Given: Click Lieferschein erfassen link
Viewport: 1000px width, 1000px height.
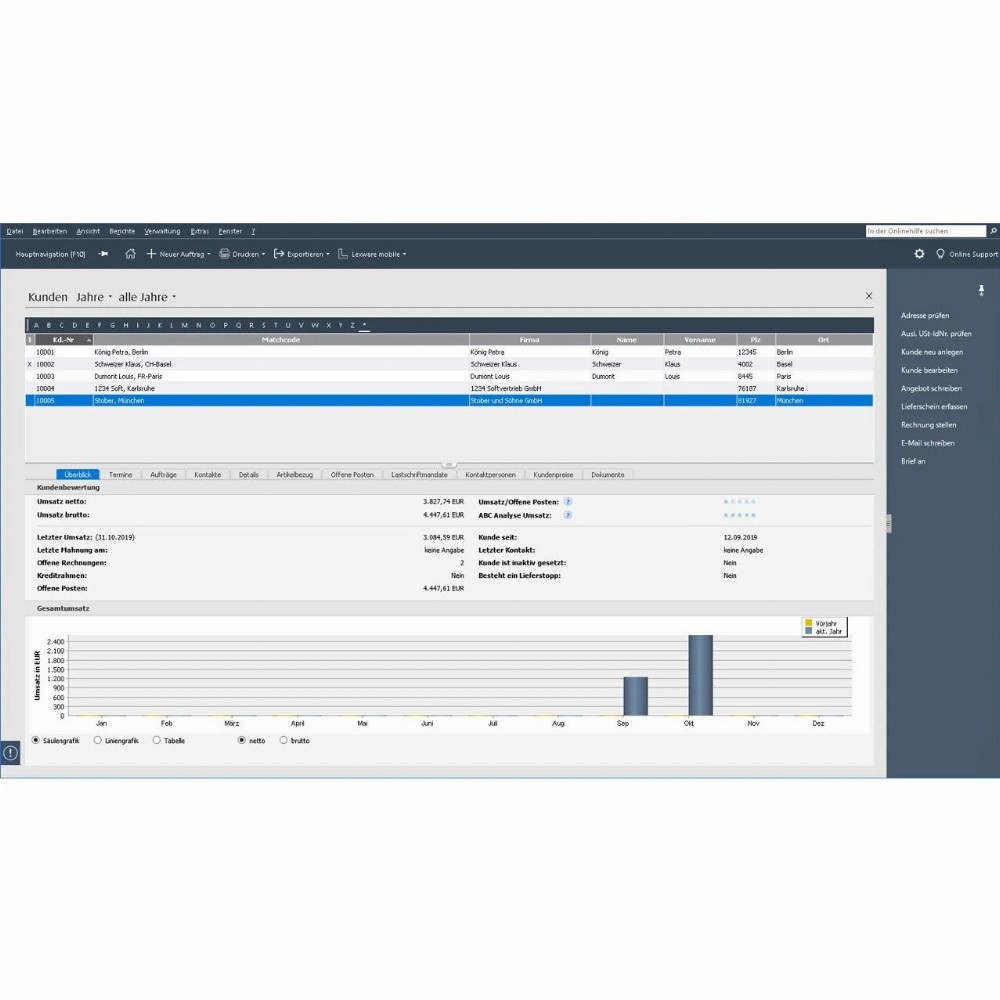Looking at the screenshot, I should [x=934, y=406].
